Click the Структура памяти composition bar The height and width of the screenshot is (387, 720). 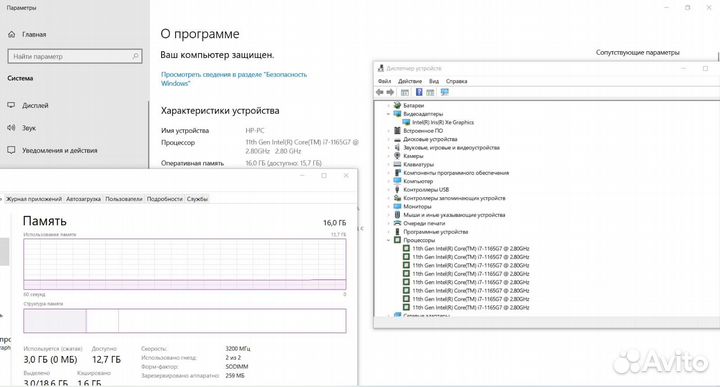[185, 320]
